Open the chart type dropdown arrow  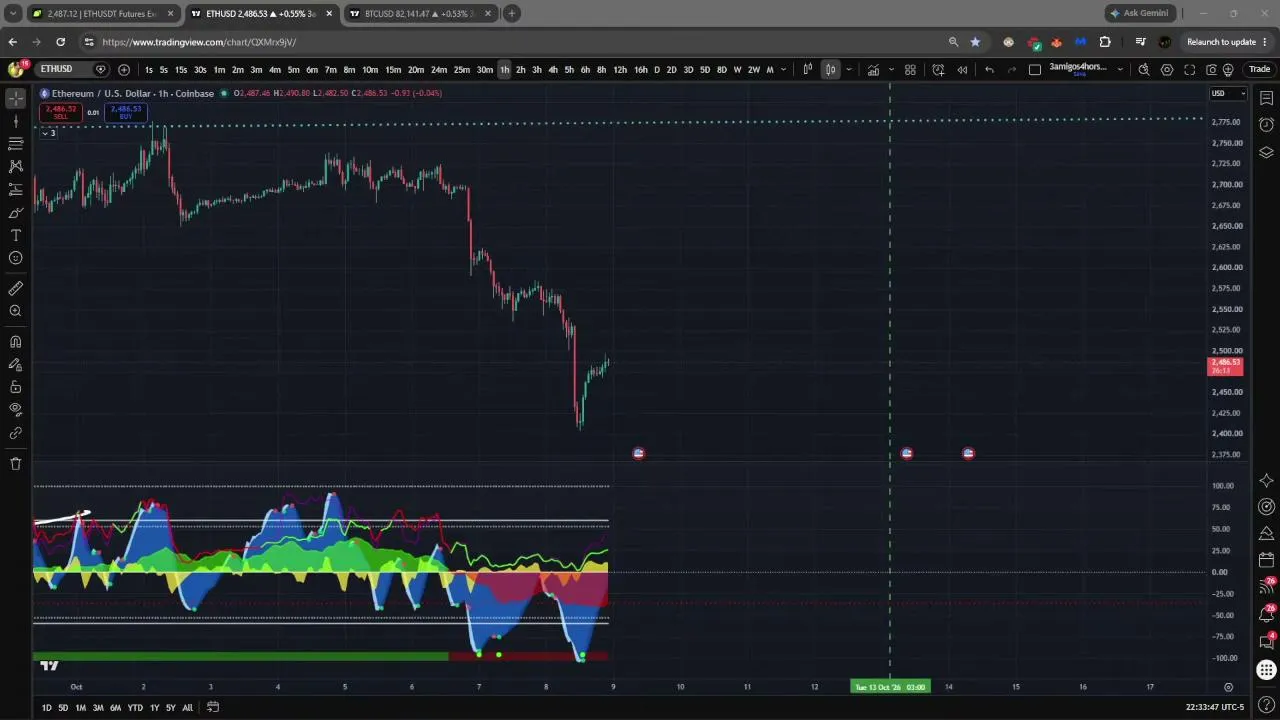click(849, 70)
